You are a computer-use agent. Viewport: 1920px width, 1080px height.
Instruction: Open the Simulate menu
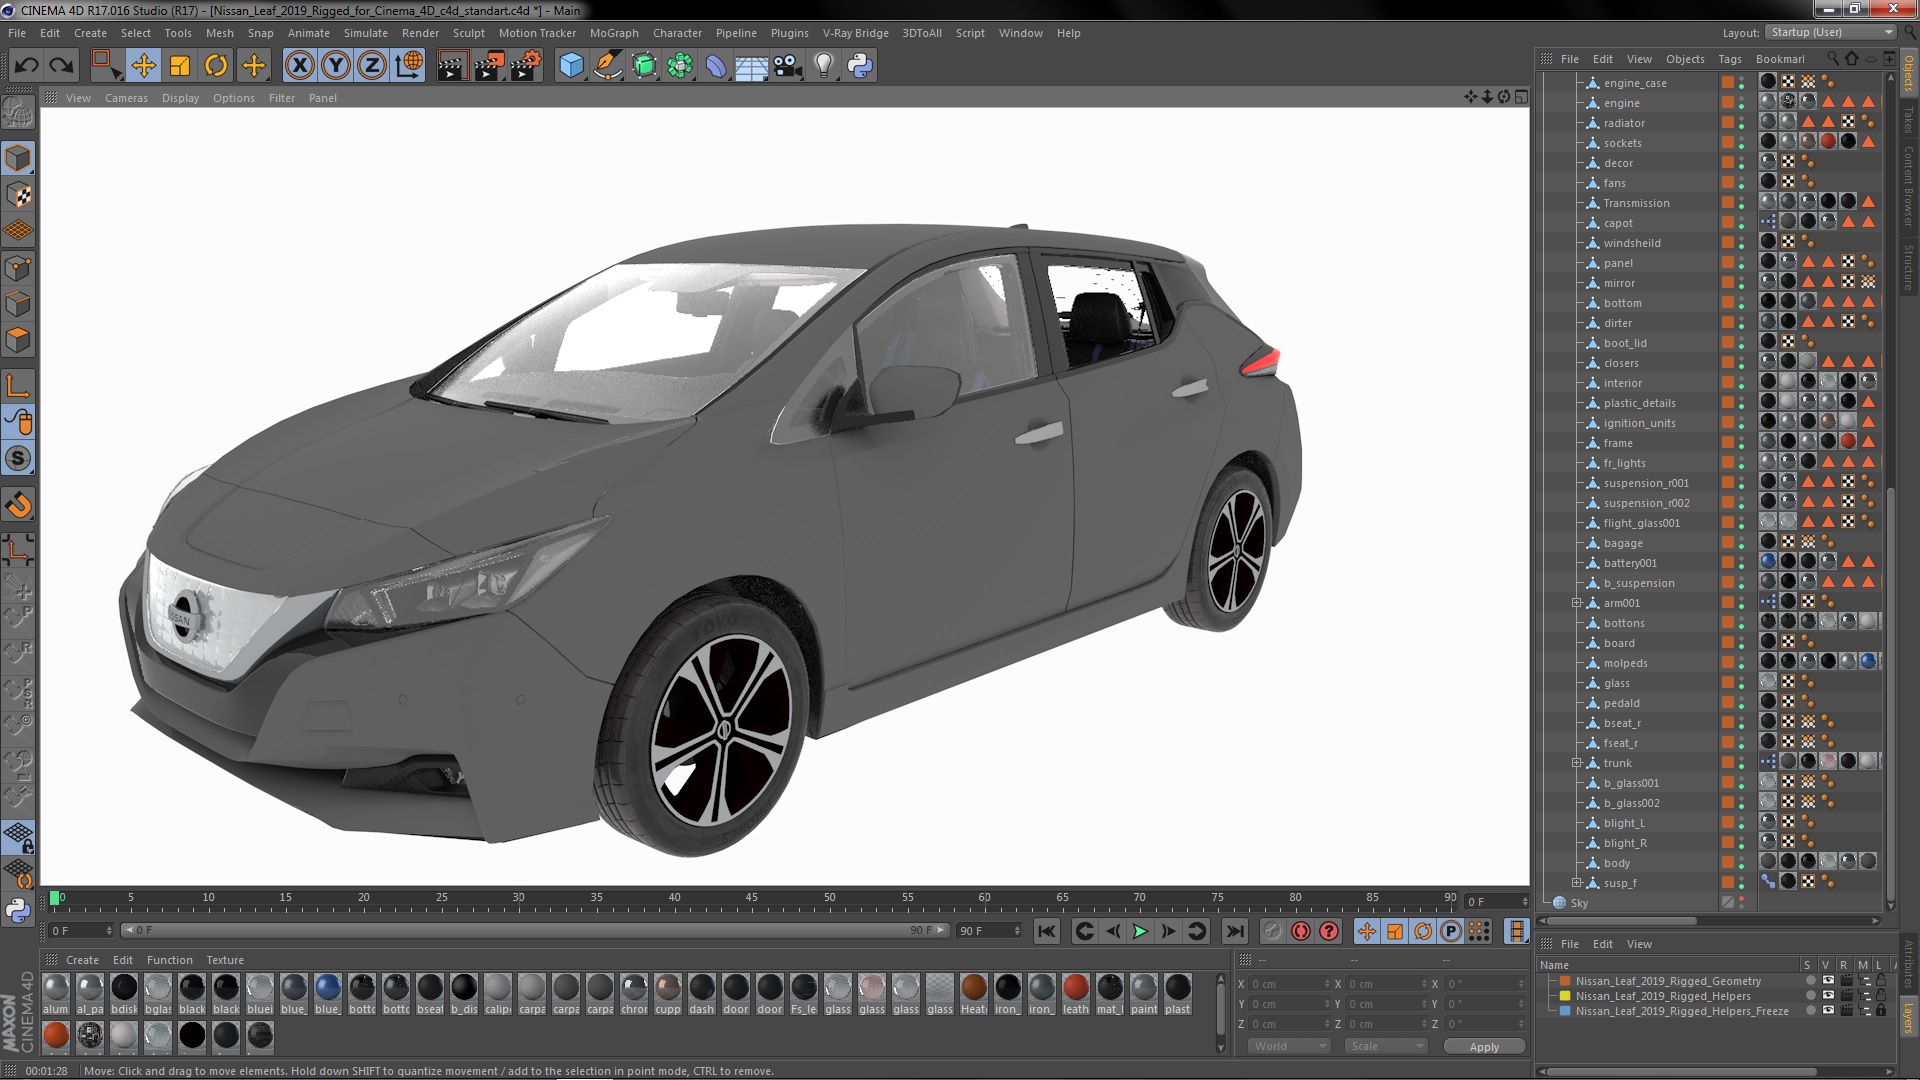coord(365,33)
